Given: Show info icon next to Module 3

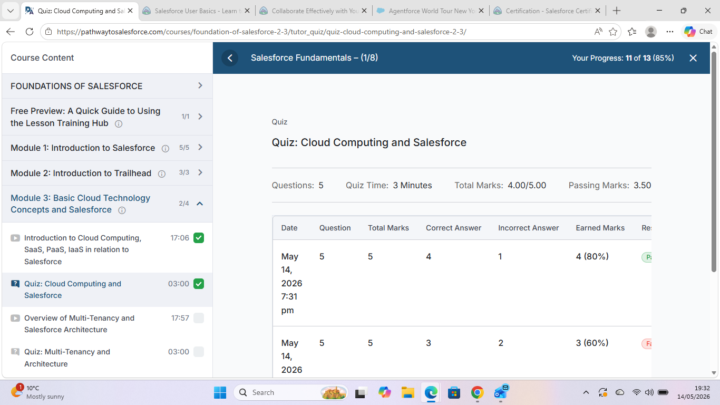Looking at the screenshot, I should click(x=122, y=210).
